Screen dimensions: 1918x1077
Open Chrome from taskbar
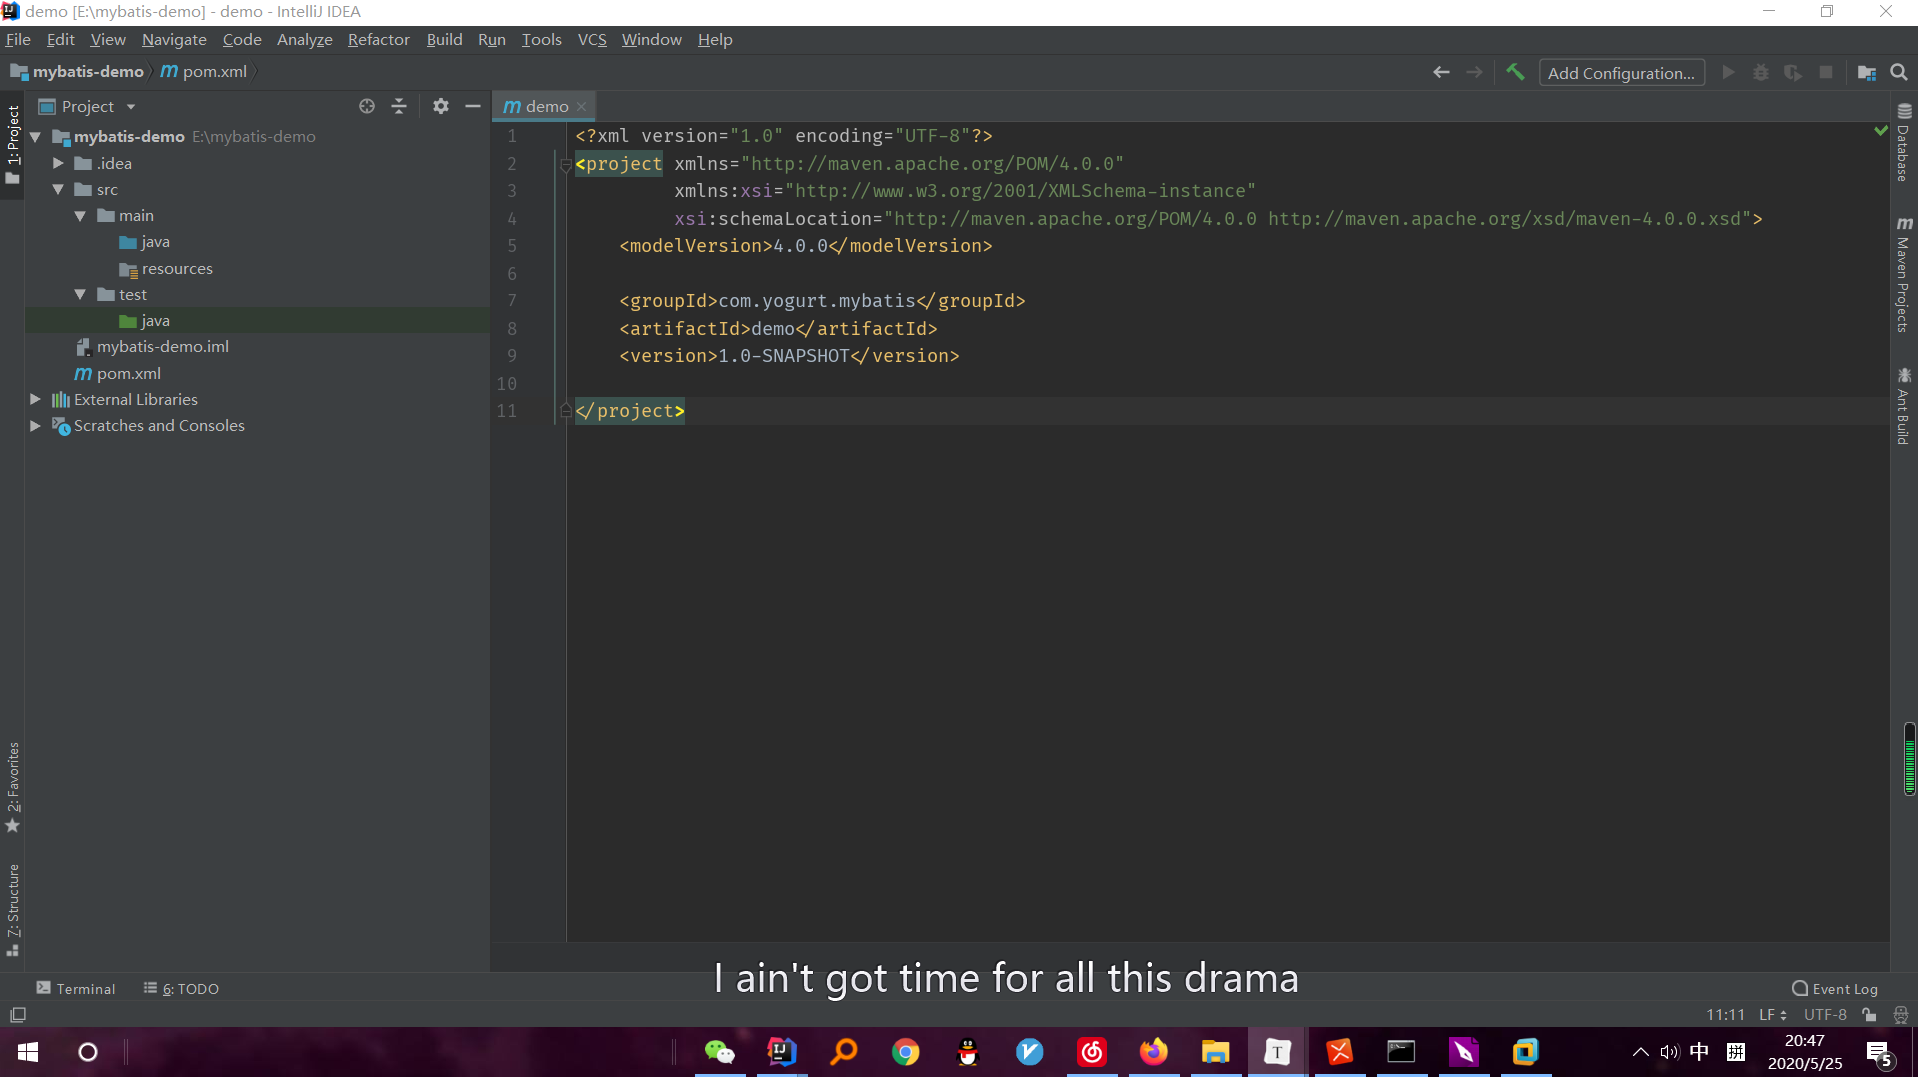click(x=906, y=1052)
